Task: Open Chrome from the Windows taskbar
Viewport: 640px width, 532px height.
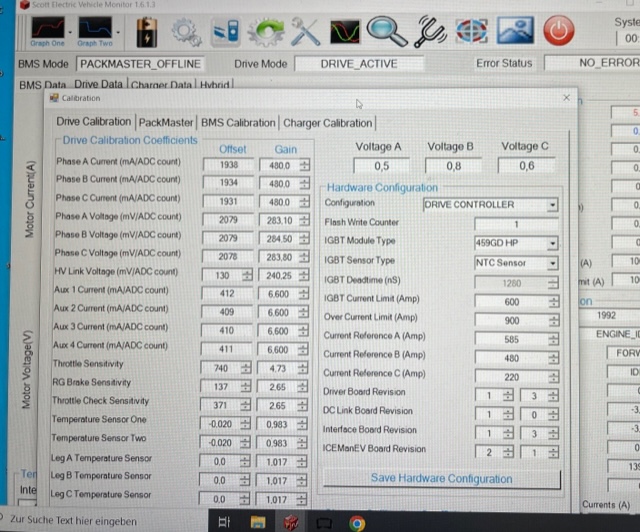Action: coord(358,522)
